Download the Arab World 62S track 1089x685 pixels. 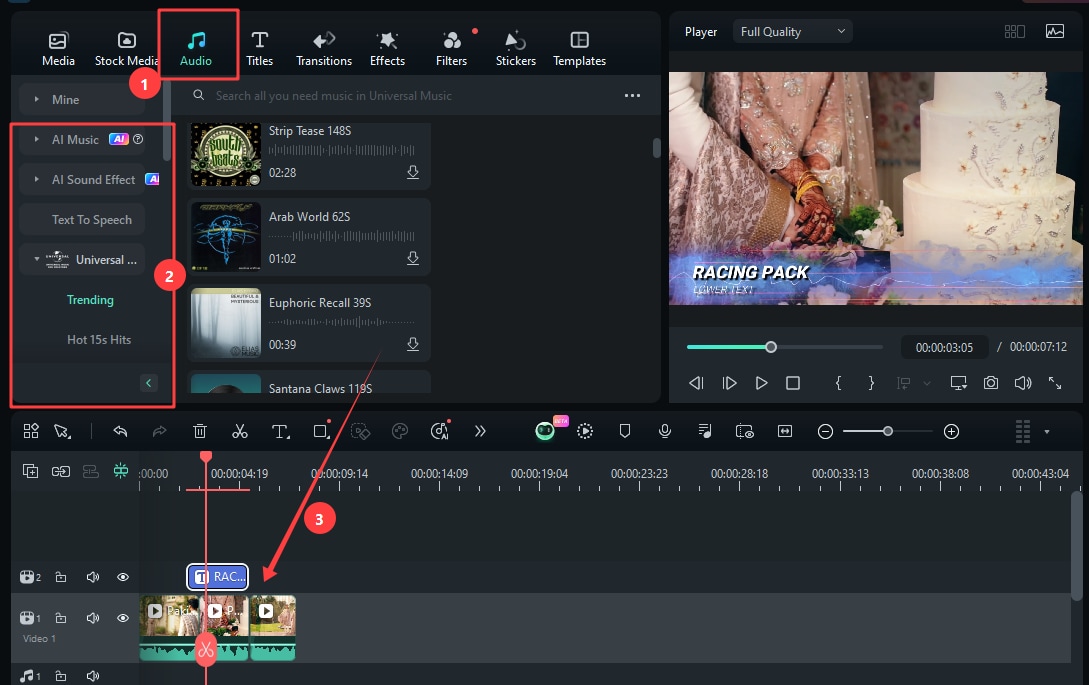[413, 258]
